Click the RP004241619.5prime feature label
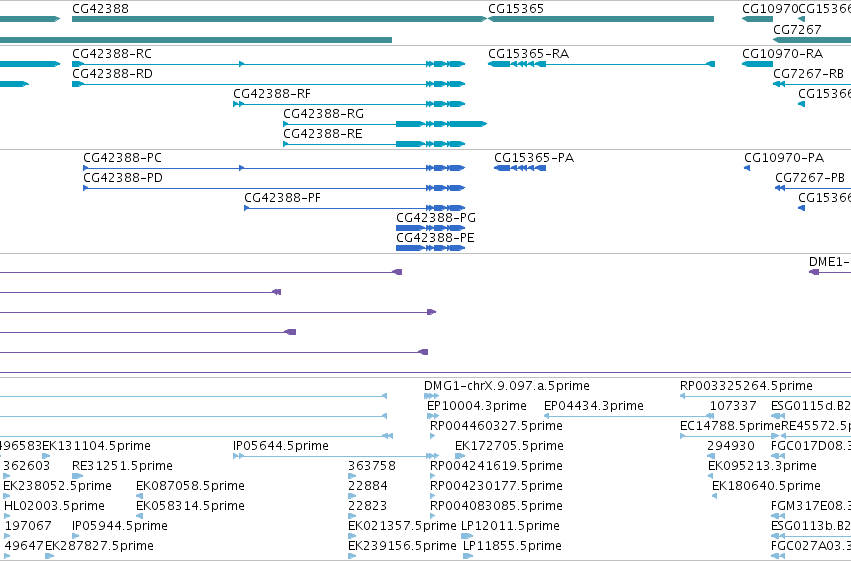 pyautogui.click(x=496, y=466)
